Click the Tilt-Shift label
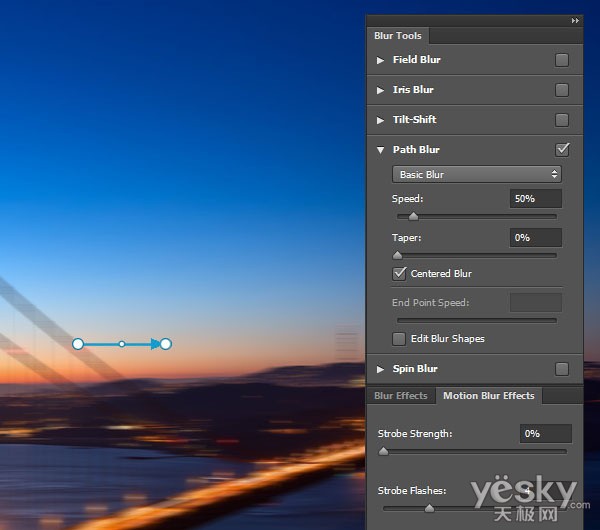Screen dimensions: 600x530 [x=414, y=120]
